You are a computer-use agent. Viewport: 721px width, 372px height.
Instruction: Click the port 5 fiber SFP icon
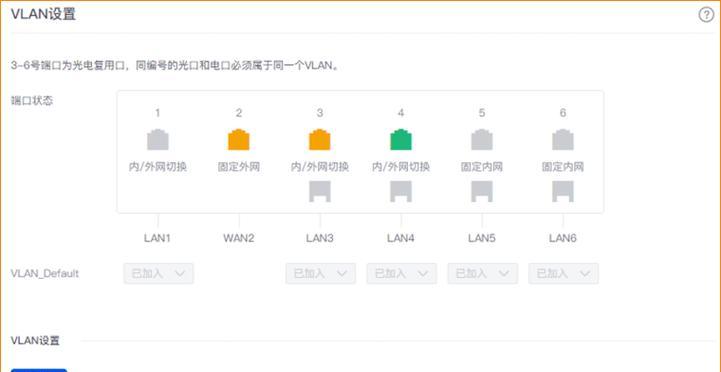click(x=482, y=191)
